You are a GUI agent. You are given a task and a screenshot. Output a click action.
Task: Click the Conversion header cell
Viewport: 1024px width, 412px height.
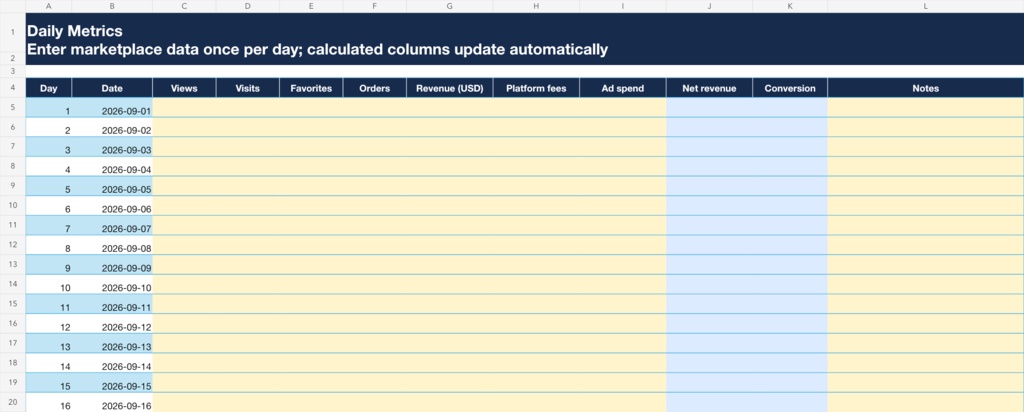point(790,88)
